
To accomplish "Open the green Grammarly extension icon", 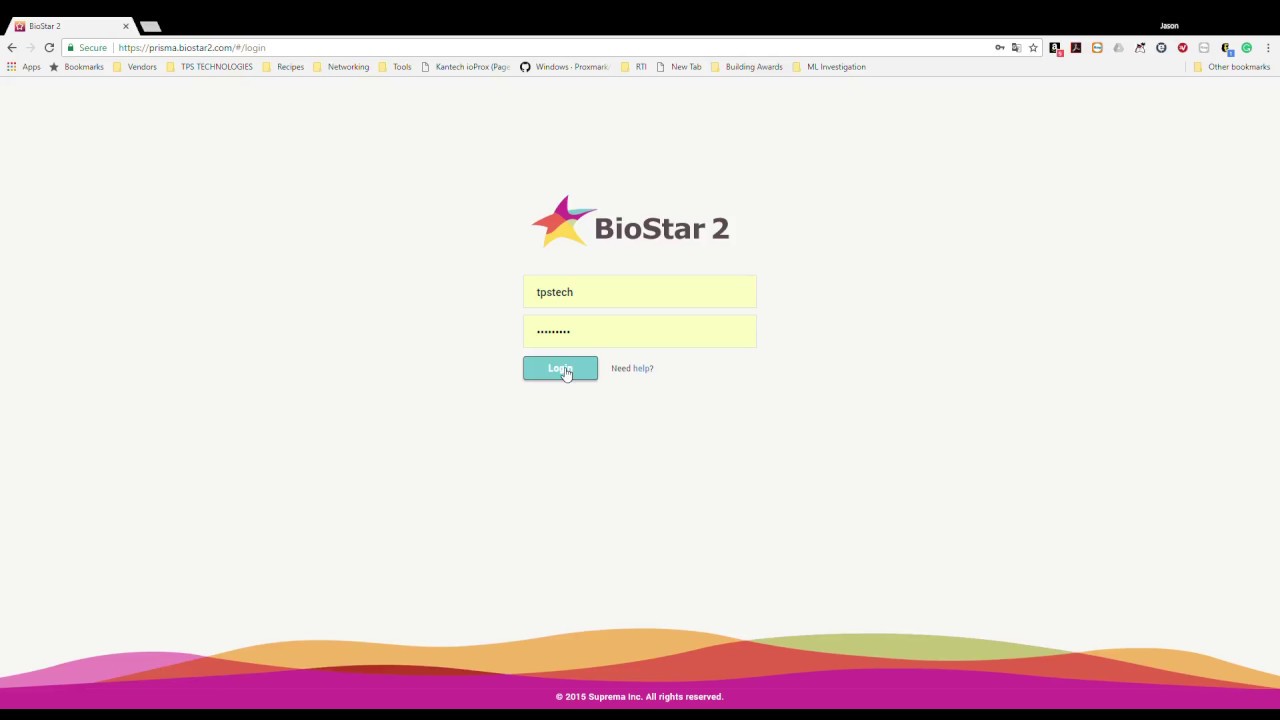I will (1247, 47).
